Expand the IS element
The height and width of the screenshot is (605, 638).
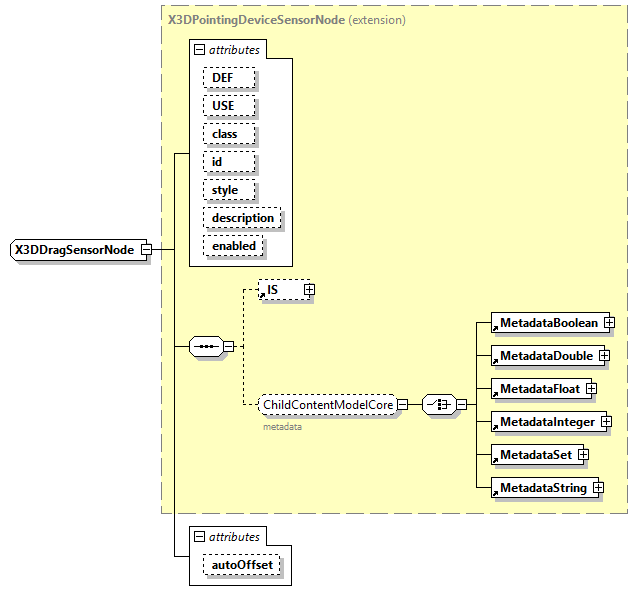309,290
